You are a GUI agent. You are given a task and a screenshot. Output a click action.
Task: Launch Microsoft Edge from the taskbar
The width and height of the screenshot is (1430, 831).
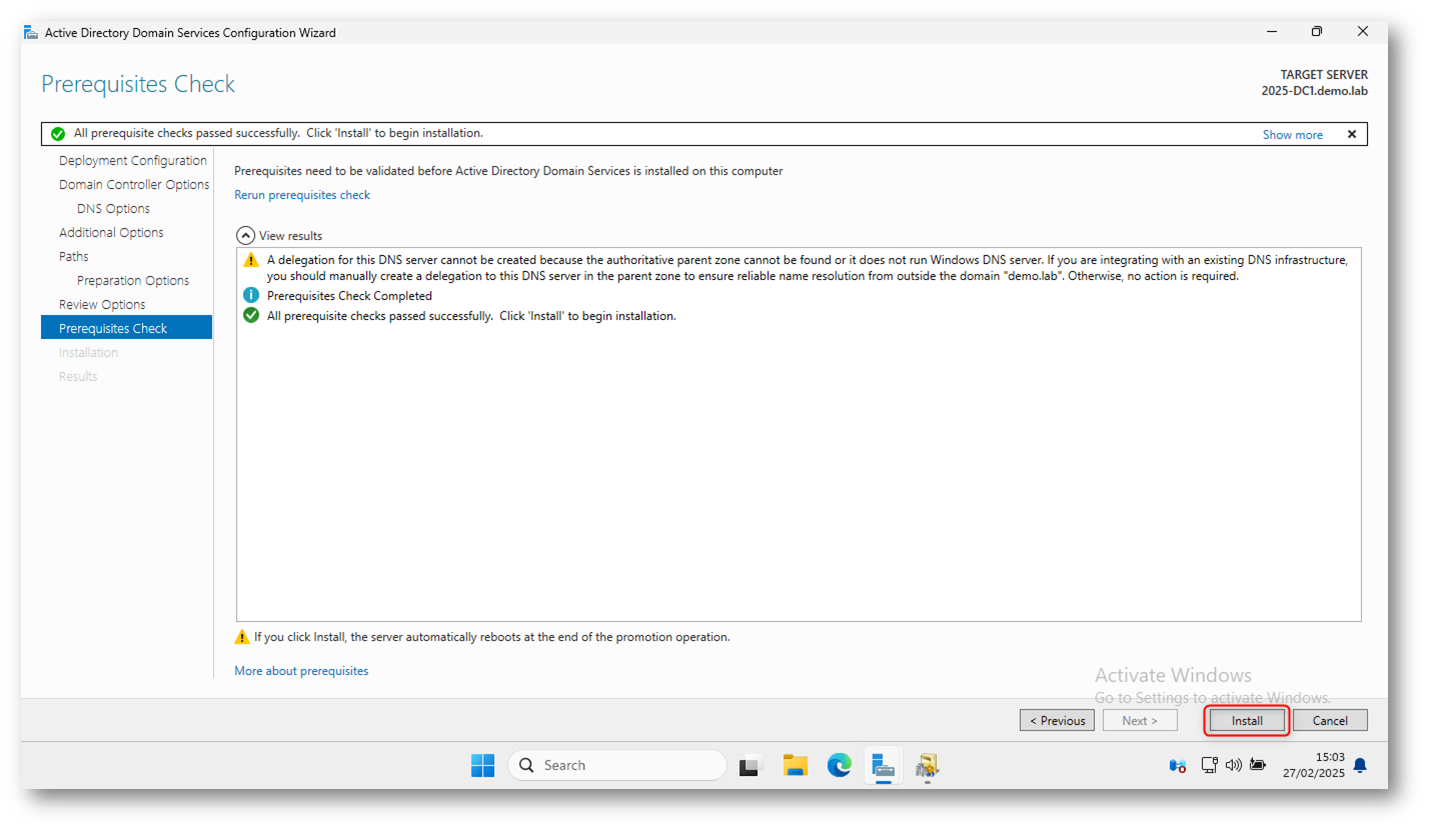tap(839, 765)
